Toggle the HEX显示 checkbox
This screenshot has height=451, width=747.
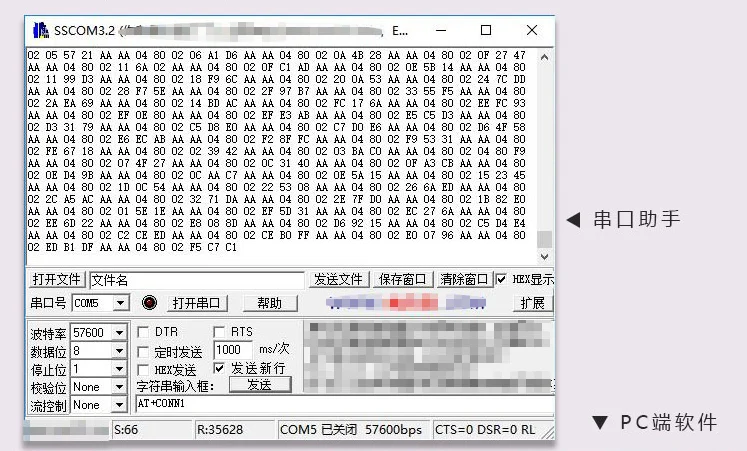[501, 279]
